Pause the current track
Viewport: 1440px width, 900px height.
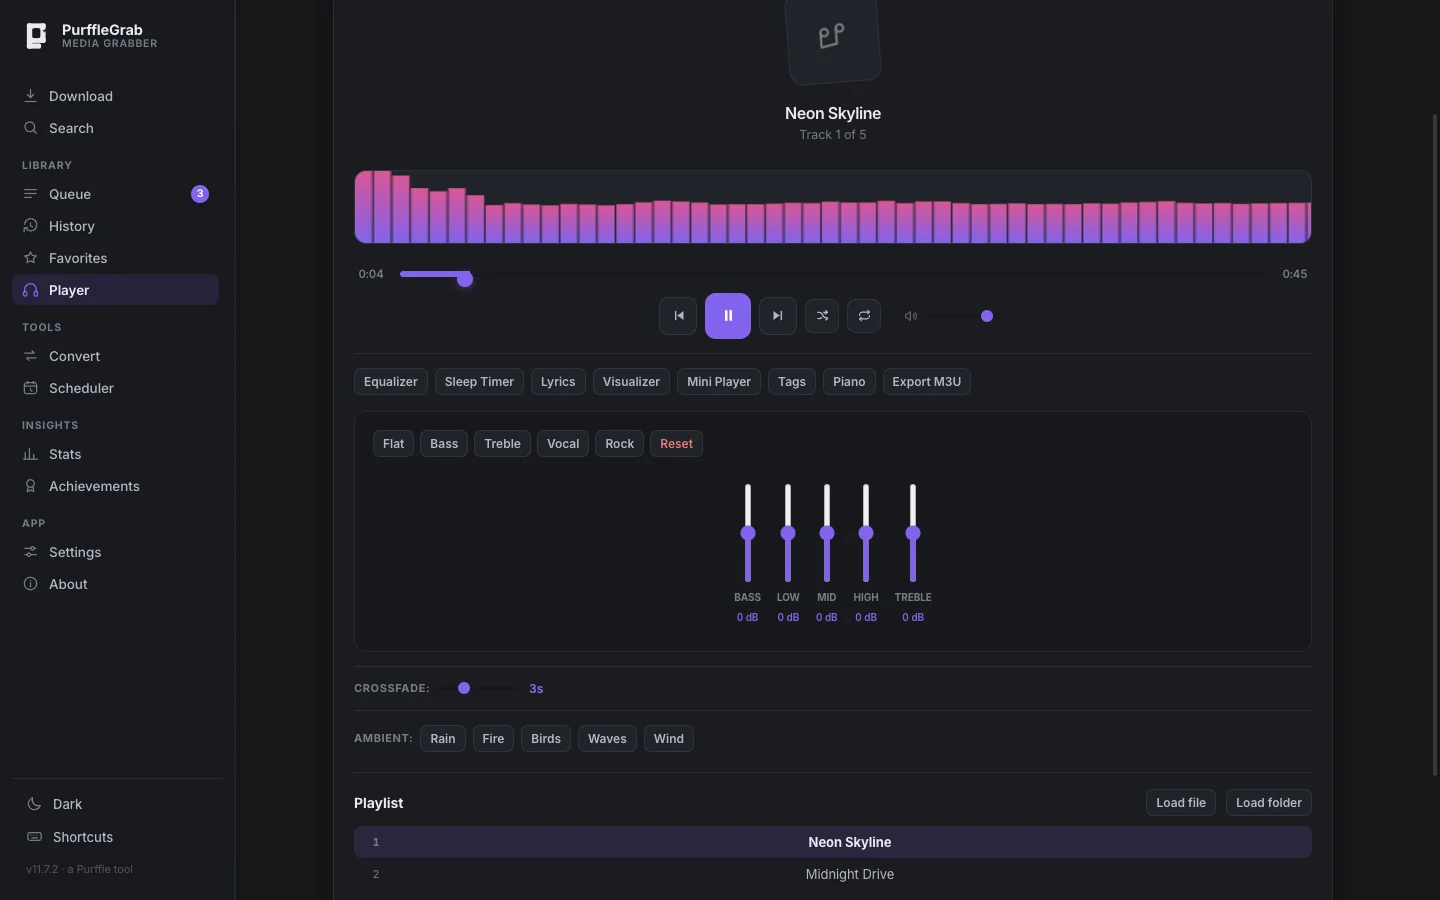tap(728, 316)
